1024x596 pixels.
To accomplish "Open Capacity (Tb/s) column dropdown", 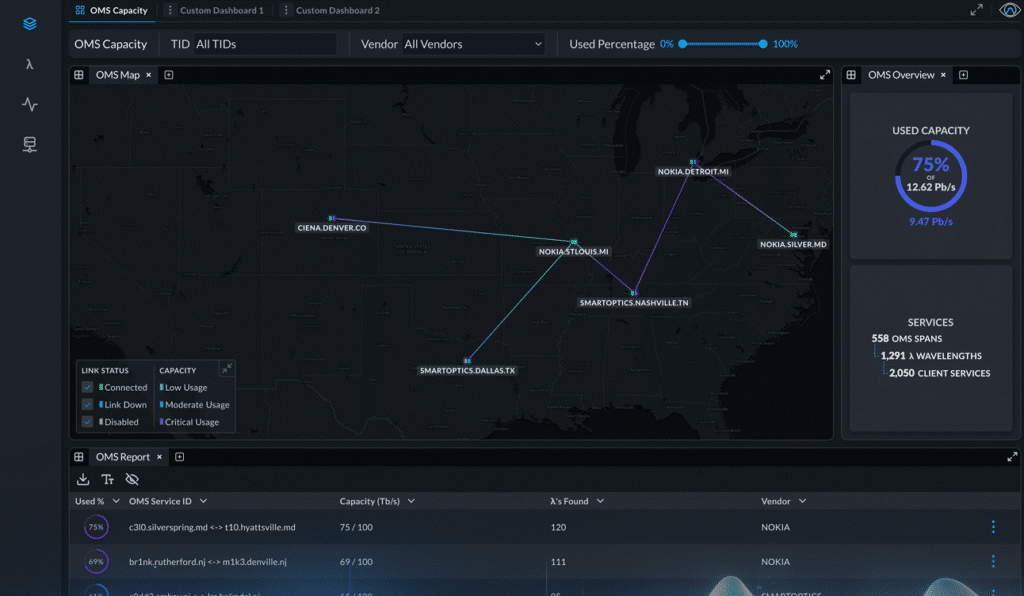I will click(x=411, y=501).
